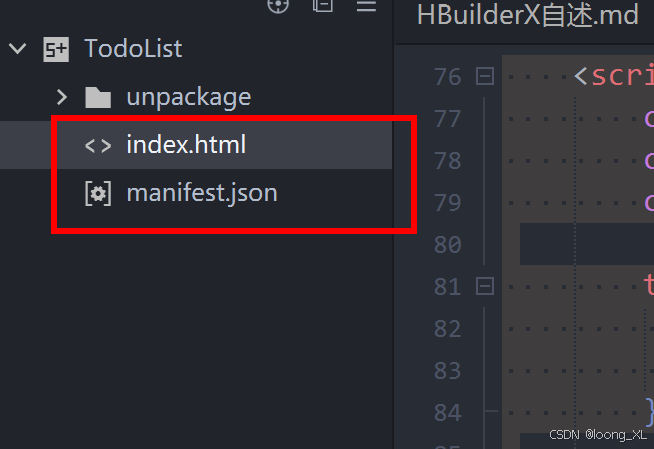Select the TodoList project name
This screenshot has height=449, width=654.
tap(133, 49)
